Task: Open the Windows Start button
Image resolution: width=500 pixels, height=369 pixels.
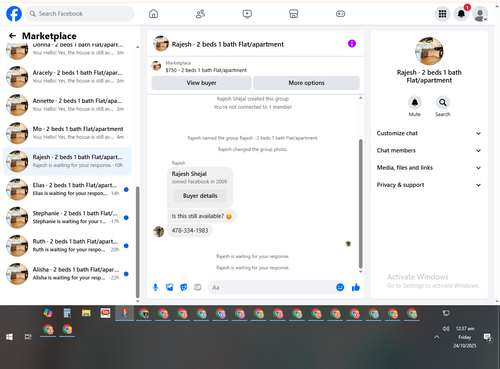Action: (x=9, y=337)
